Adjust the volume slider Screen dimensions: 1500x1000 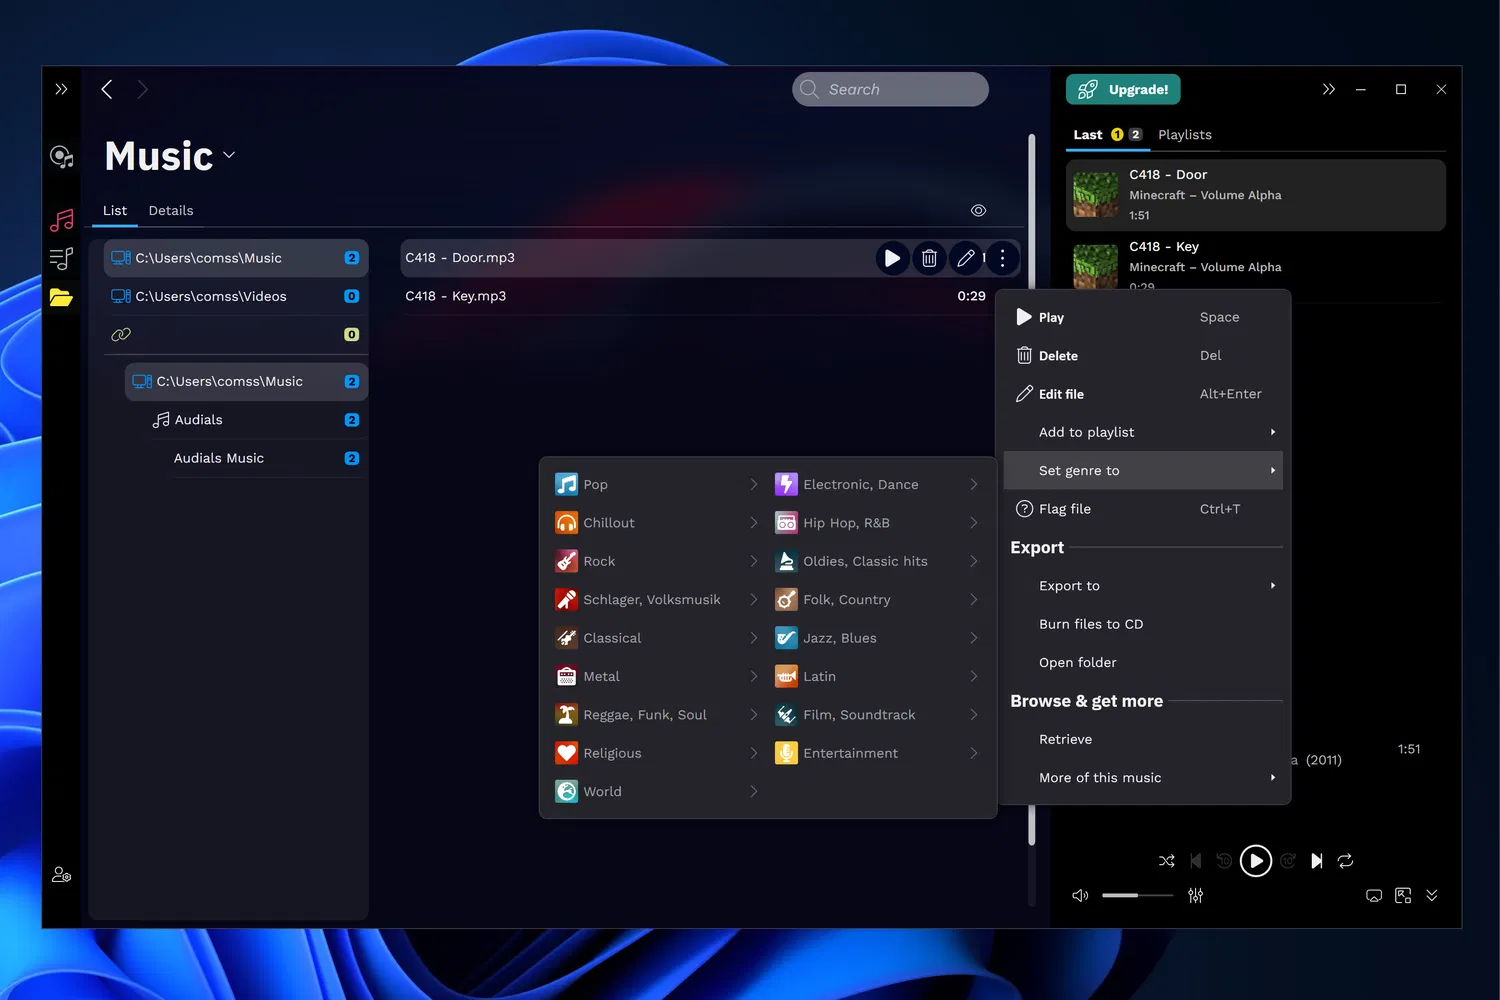(1137, 896)
